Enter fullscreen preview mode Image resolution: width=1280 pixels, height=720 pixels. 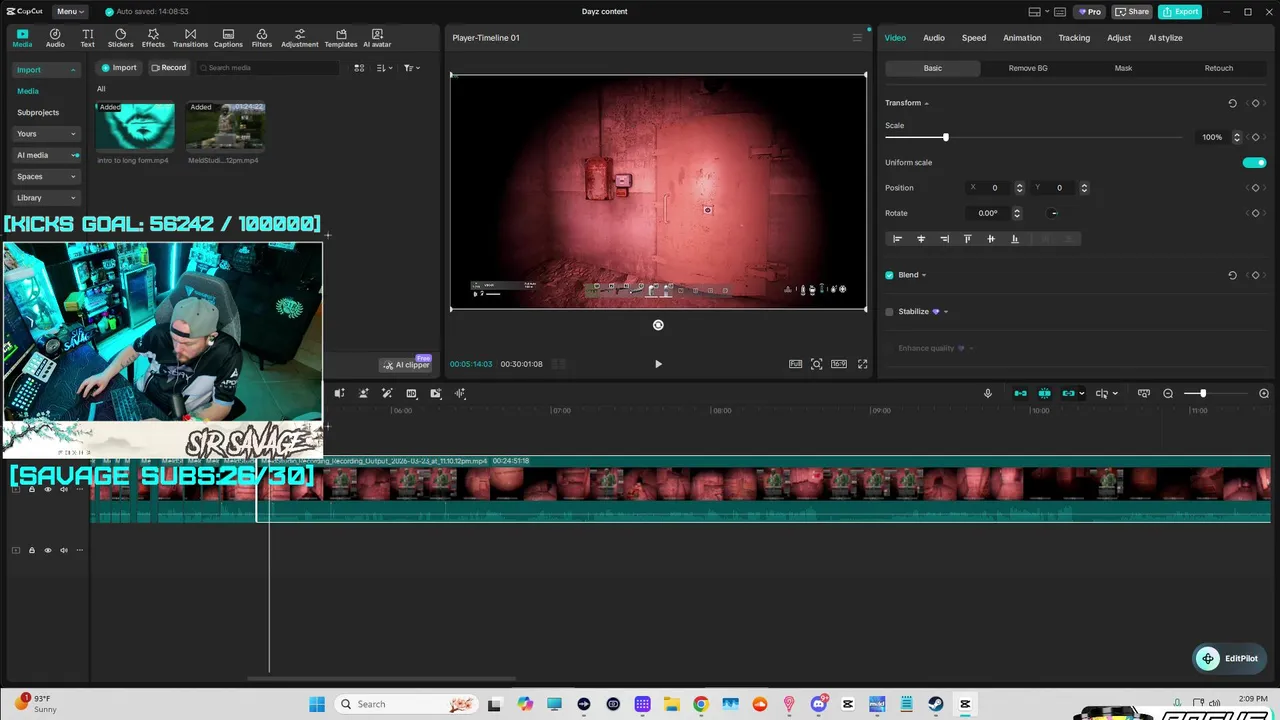862,364
